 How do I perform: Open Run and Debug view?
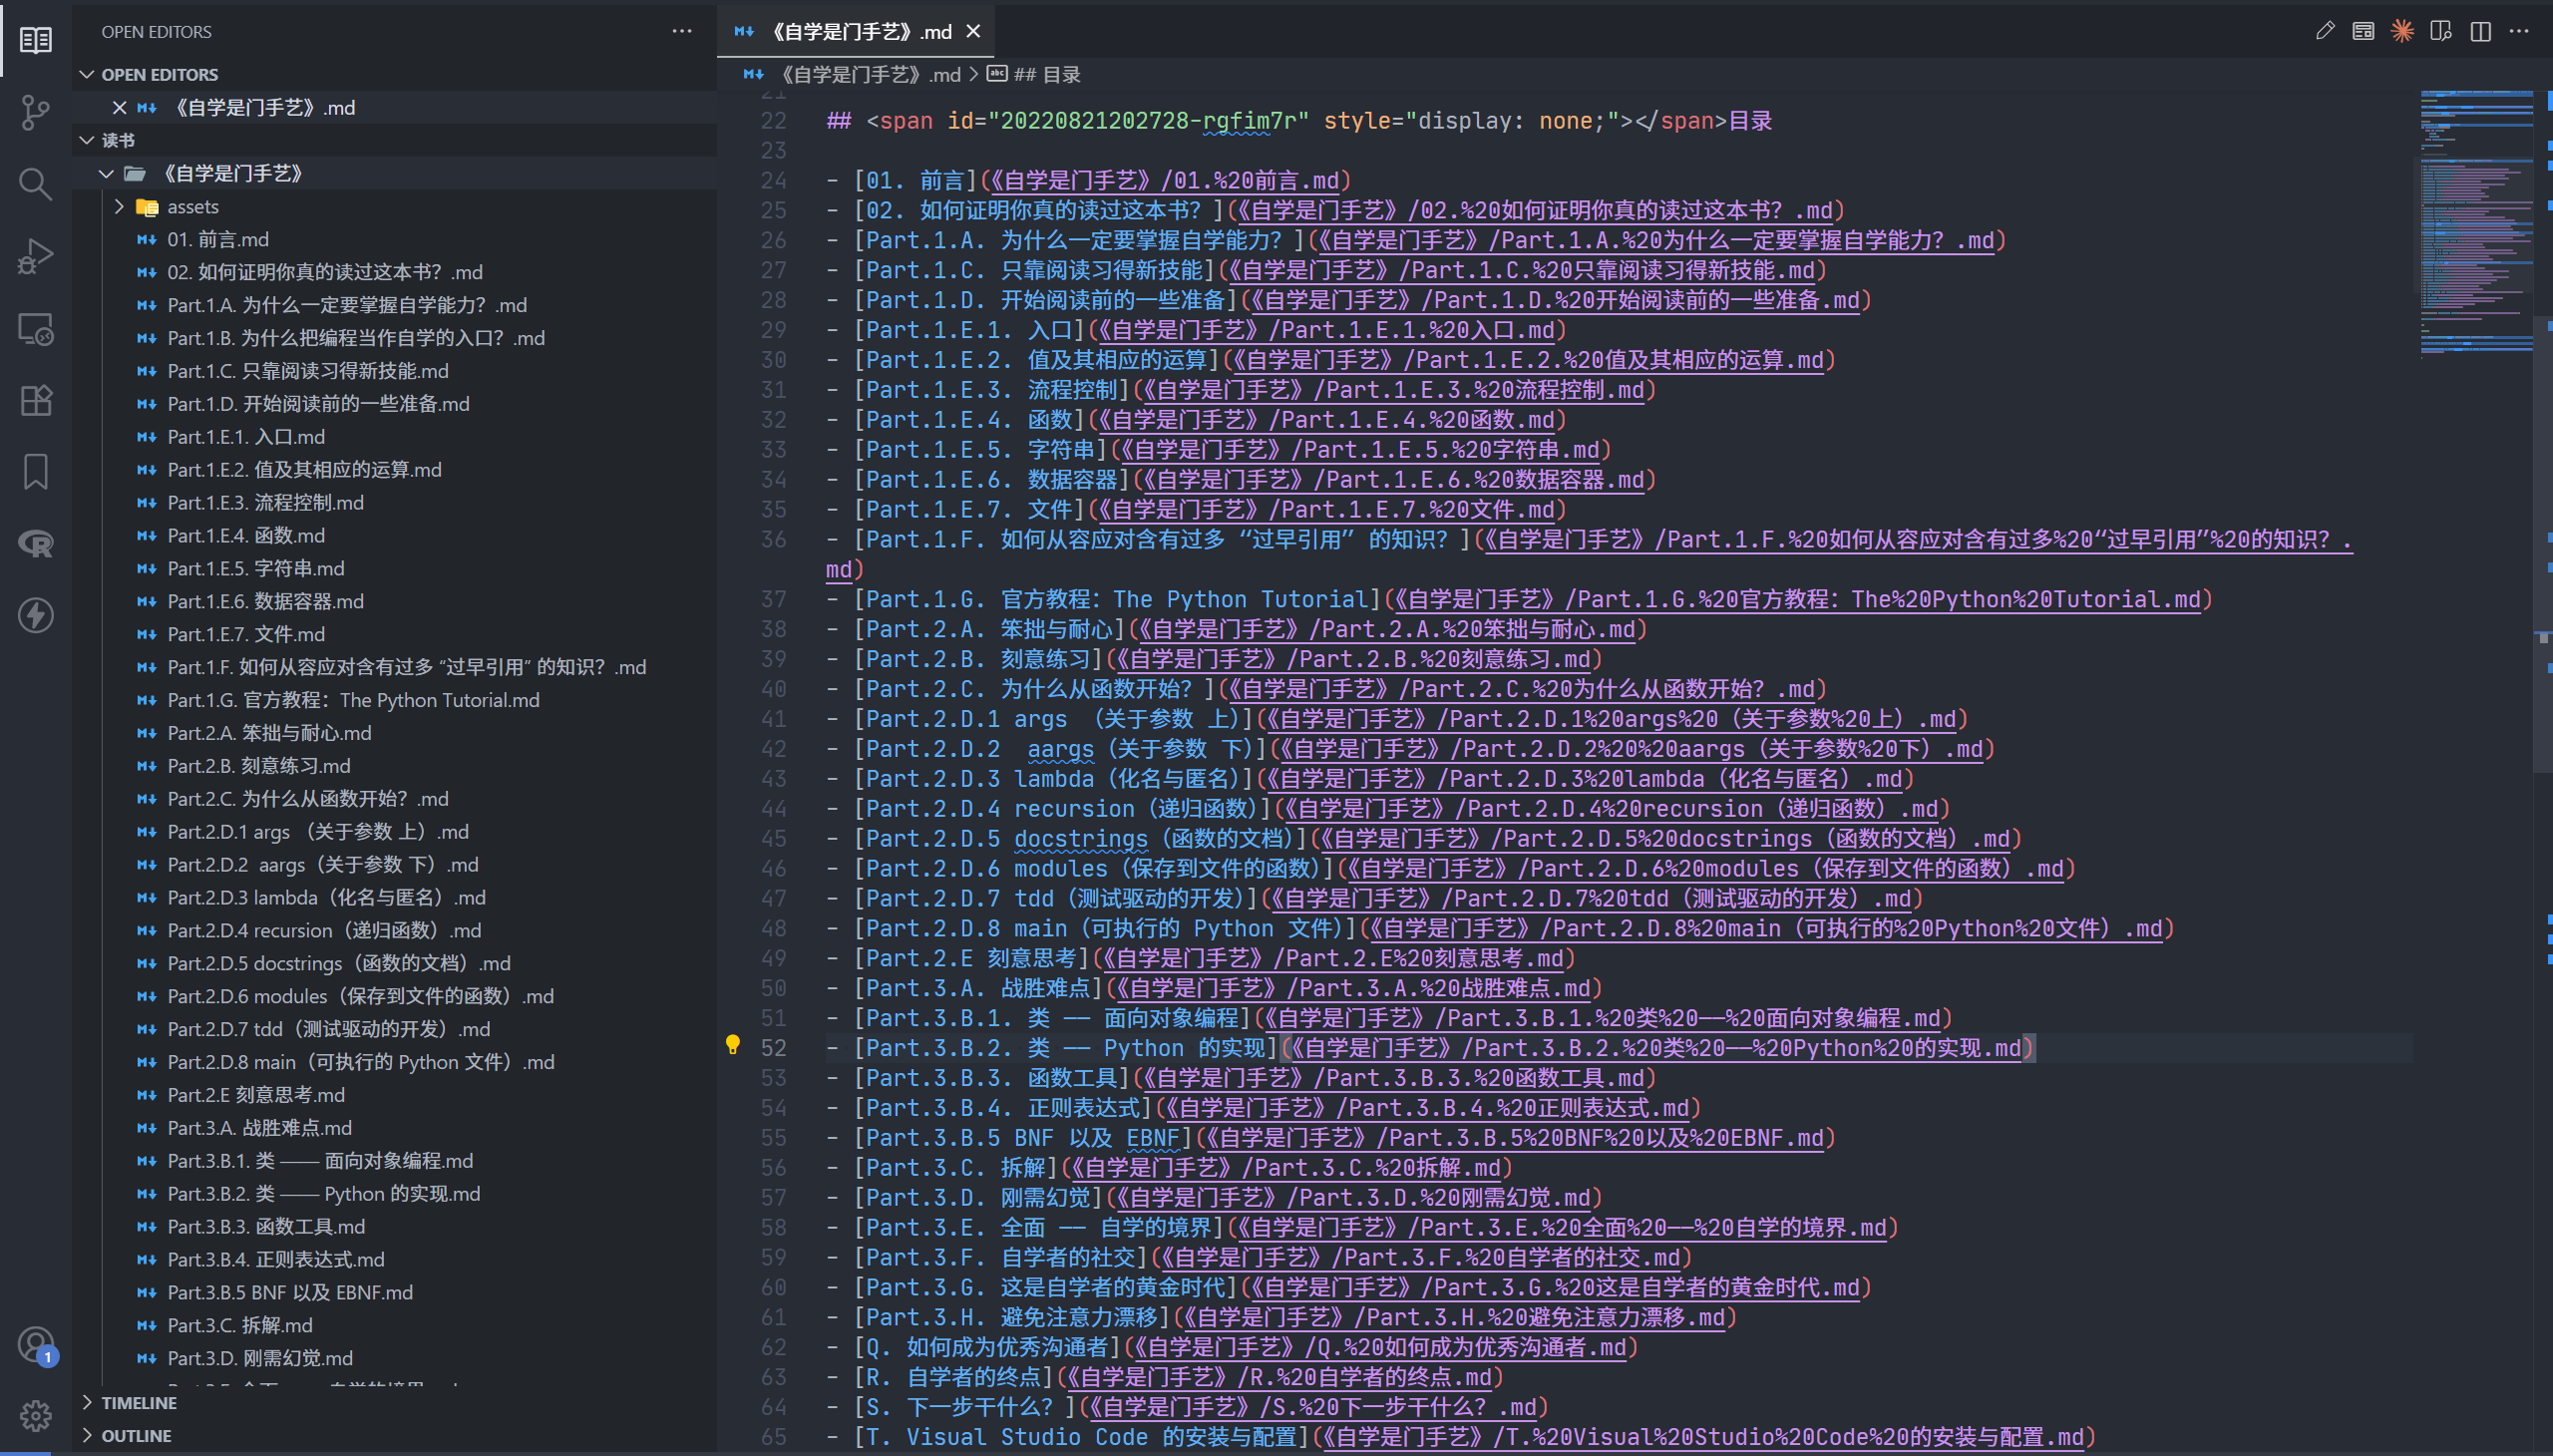36,256
